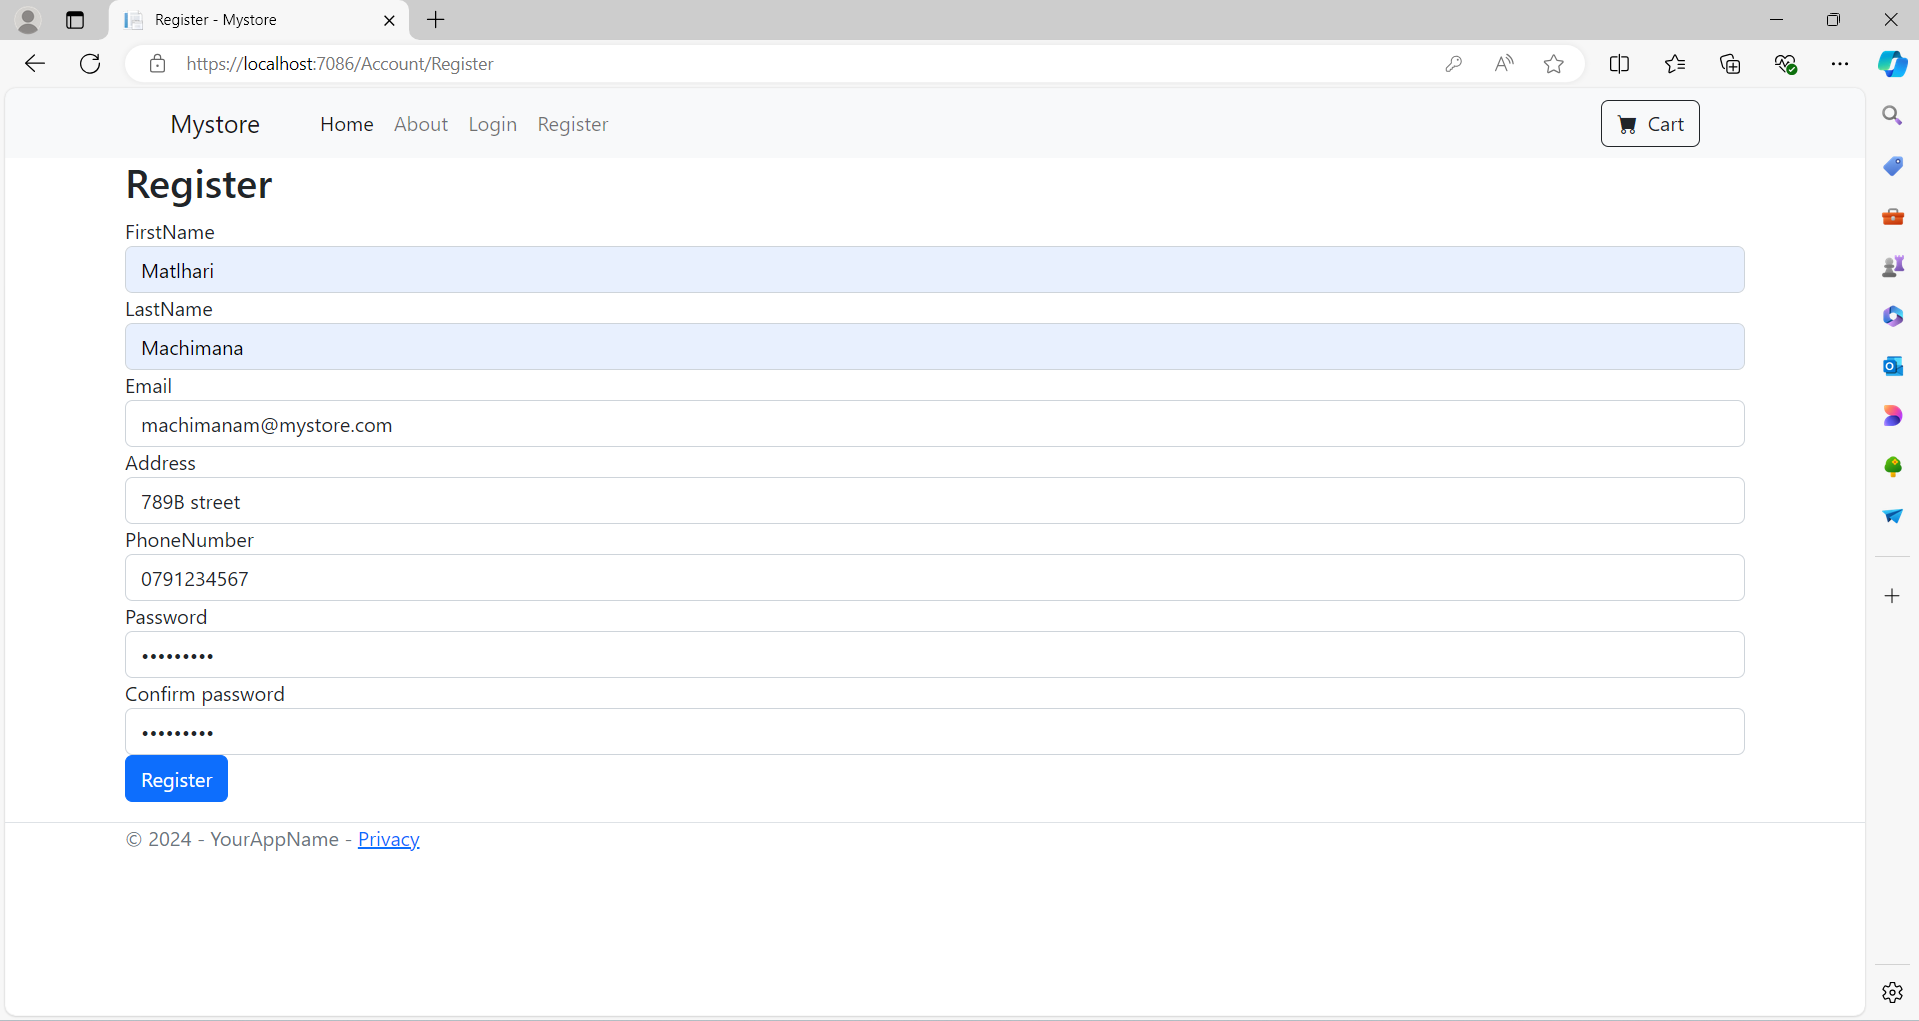Open sidebar settings gear

coord(1892,992)
